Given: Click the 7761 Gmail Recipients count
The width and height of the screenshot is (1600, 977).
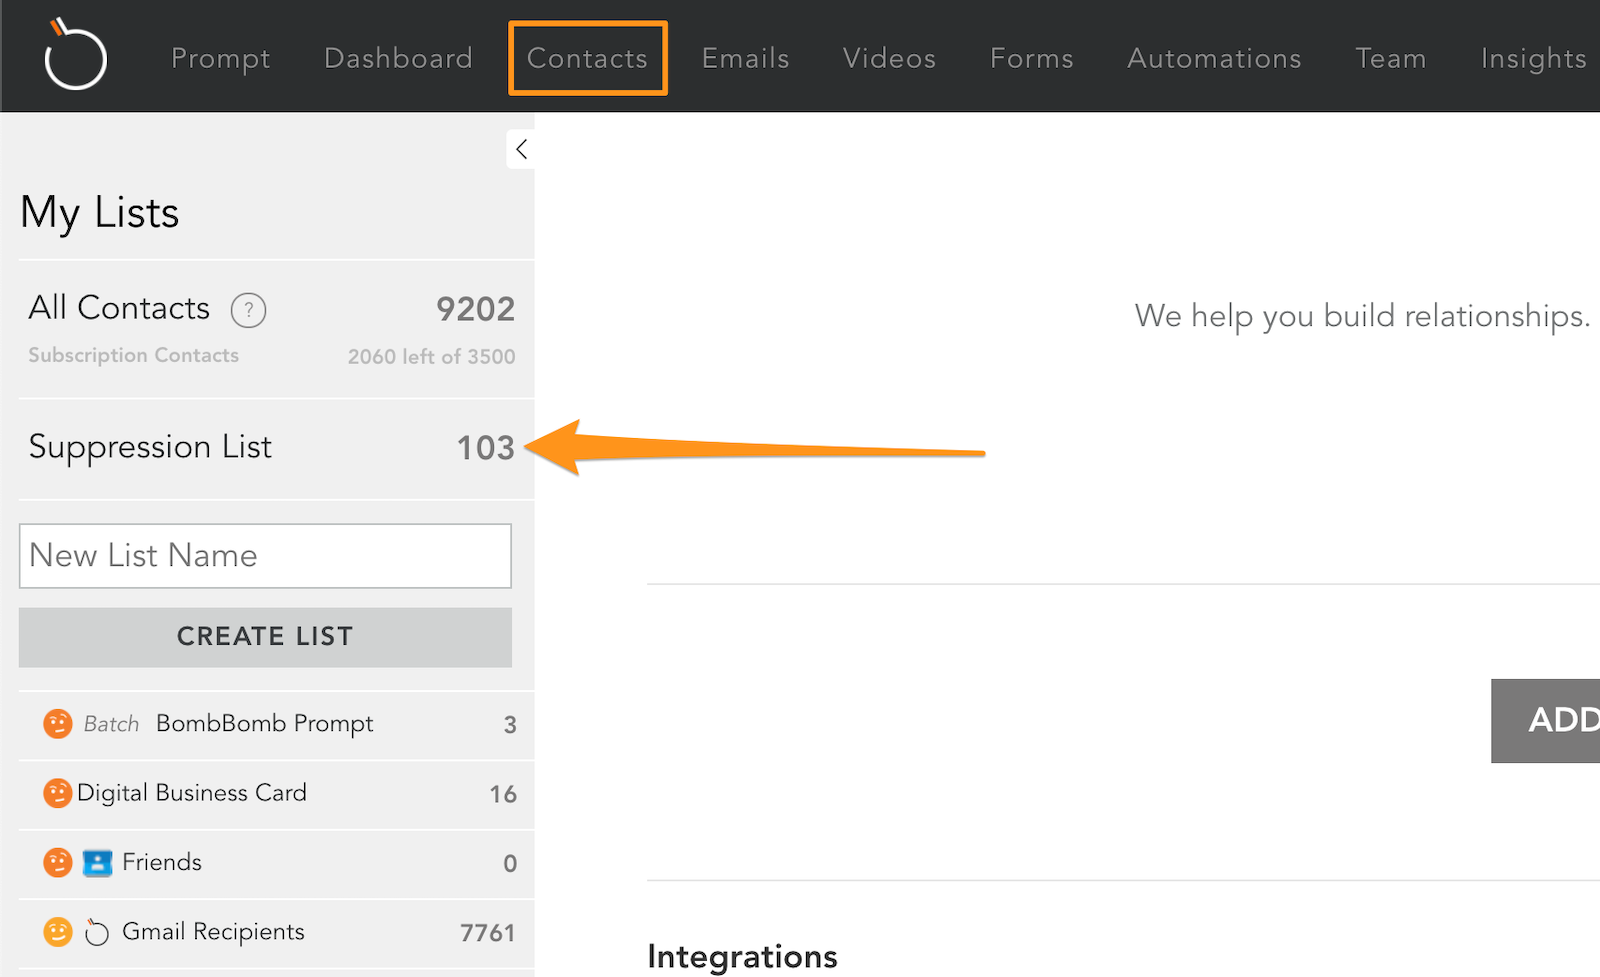Looking at the screenshot, I should [x=487, y=933].
